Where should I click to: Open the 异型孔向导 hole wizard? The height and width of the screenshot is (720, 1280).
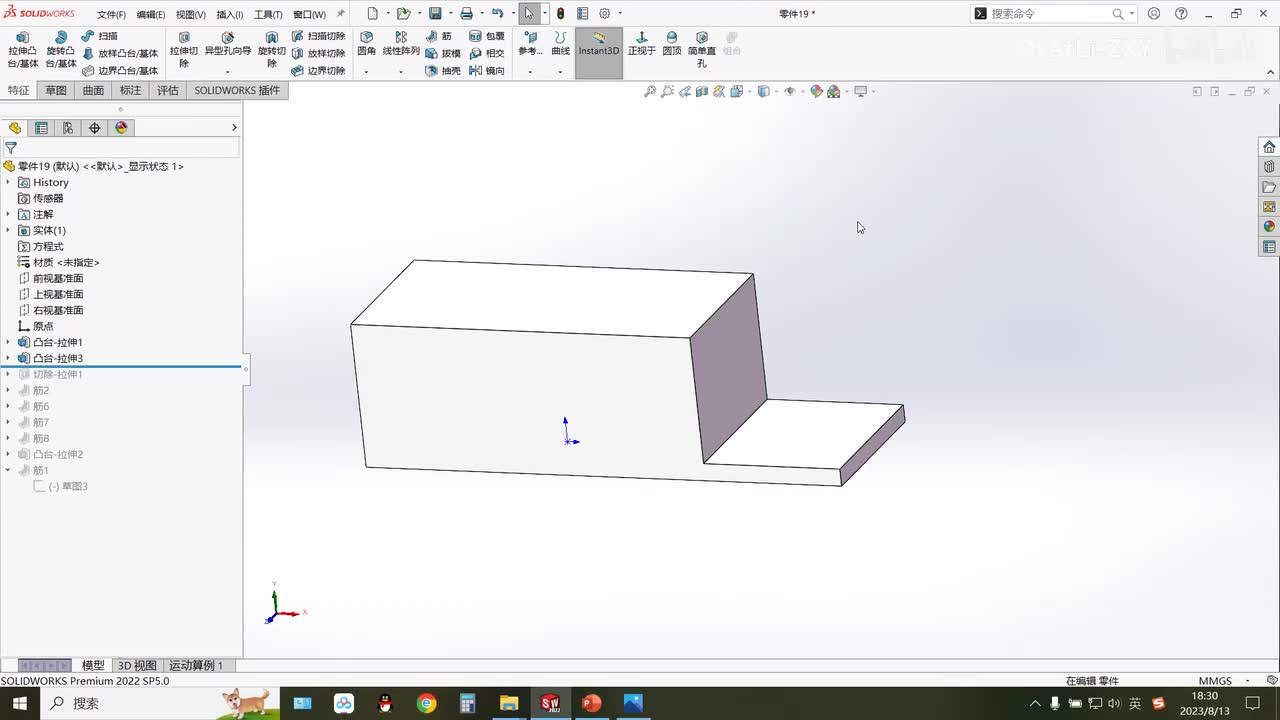tap(228, 45)
